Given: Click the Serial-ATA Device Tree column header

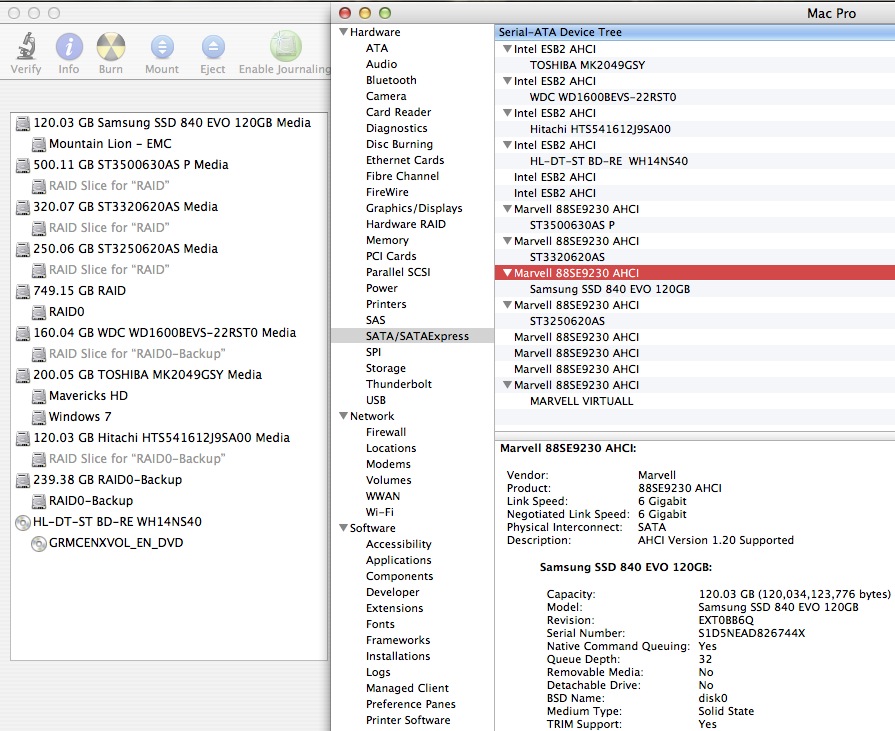Looking at the screenshot, I should click(695, 32).
